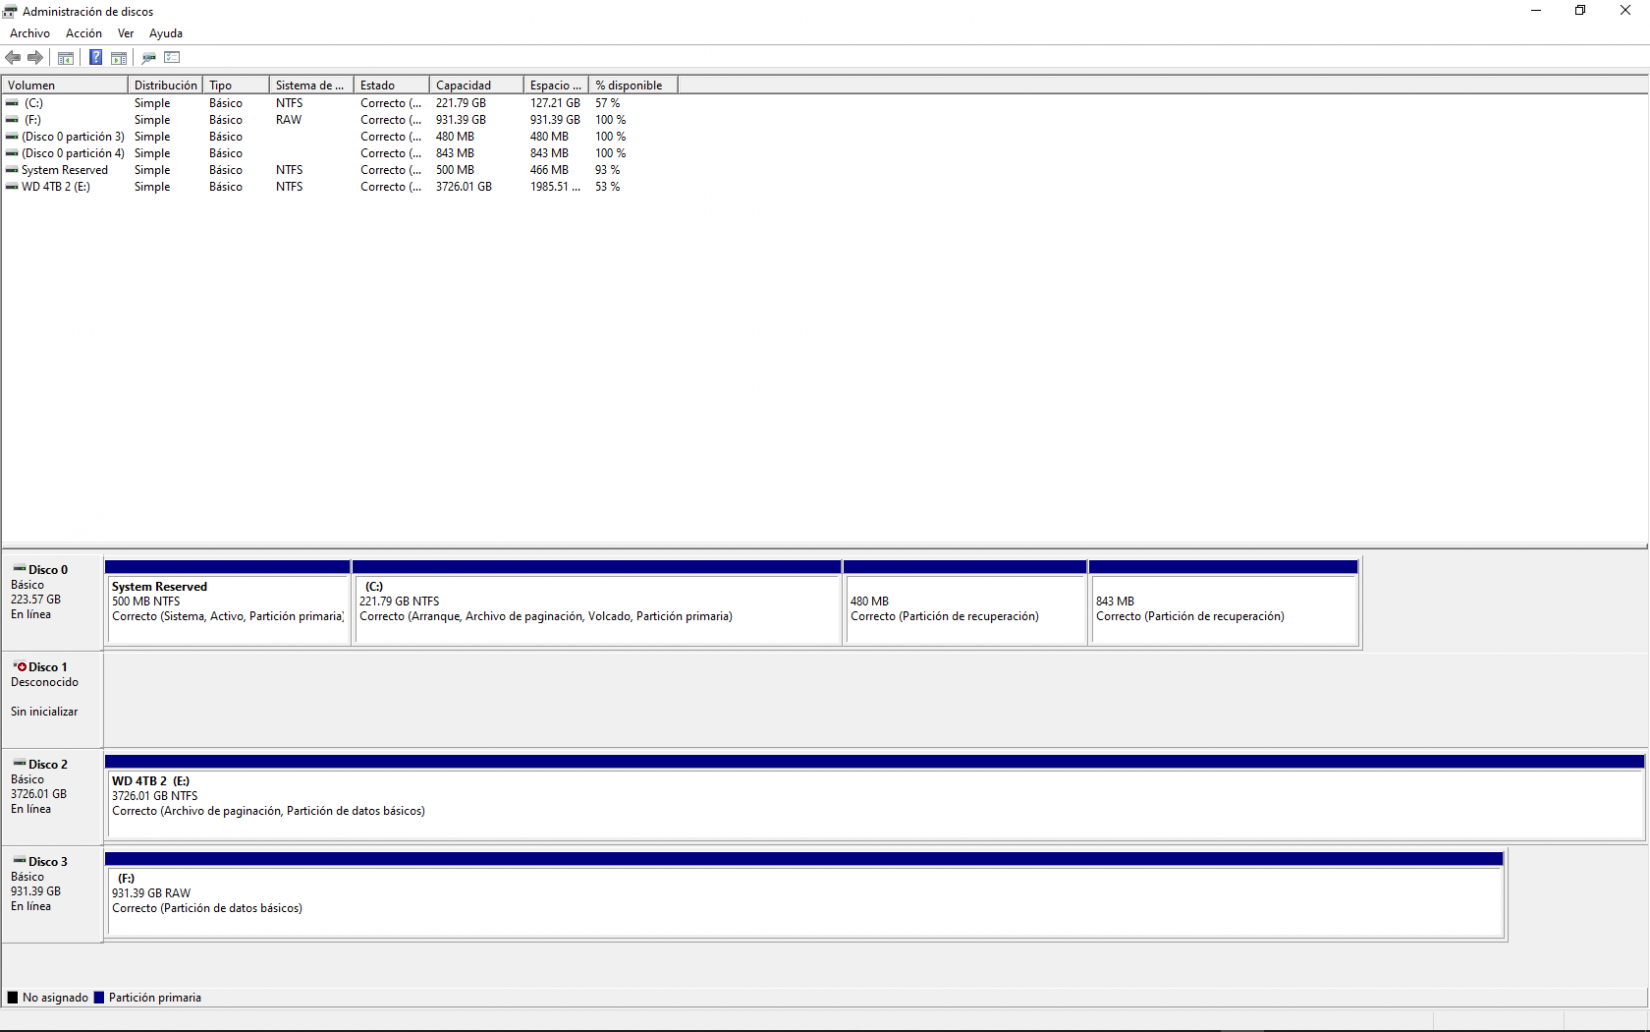Select the WD 4TB 2 (E:) partition block on Disco 2

[875, 798]
